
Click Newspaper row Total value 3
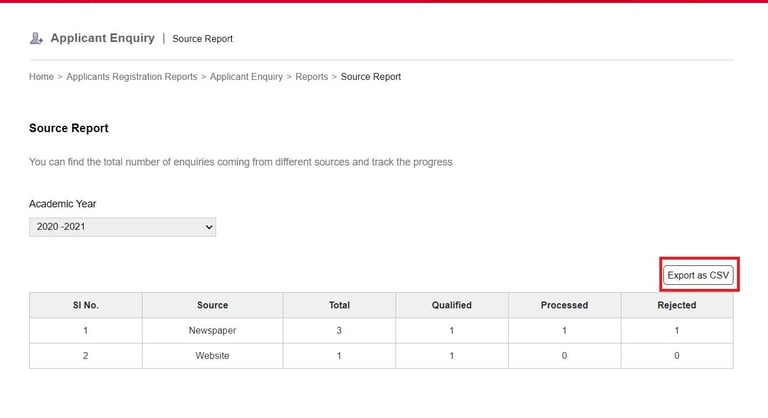click(339, 330)
